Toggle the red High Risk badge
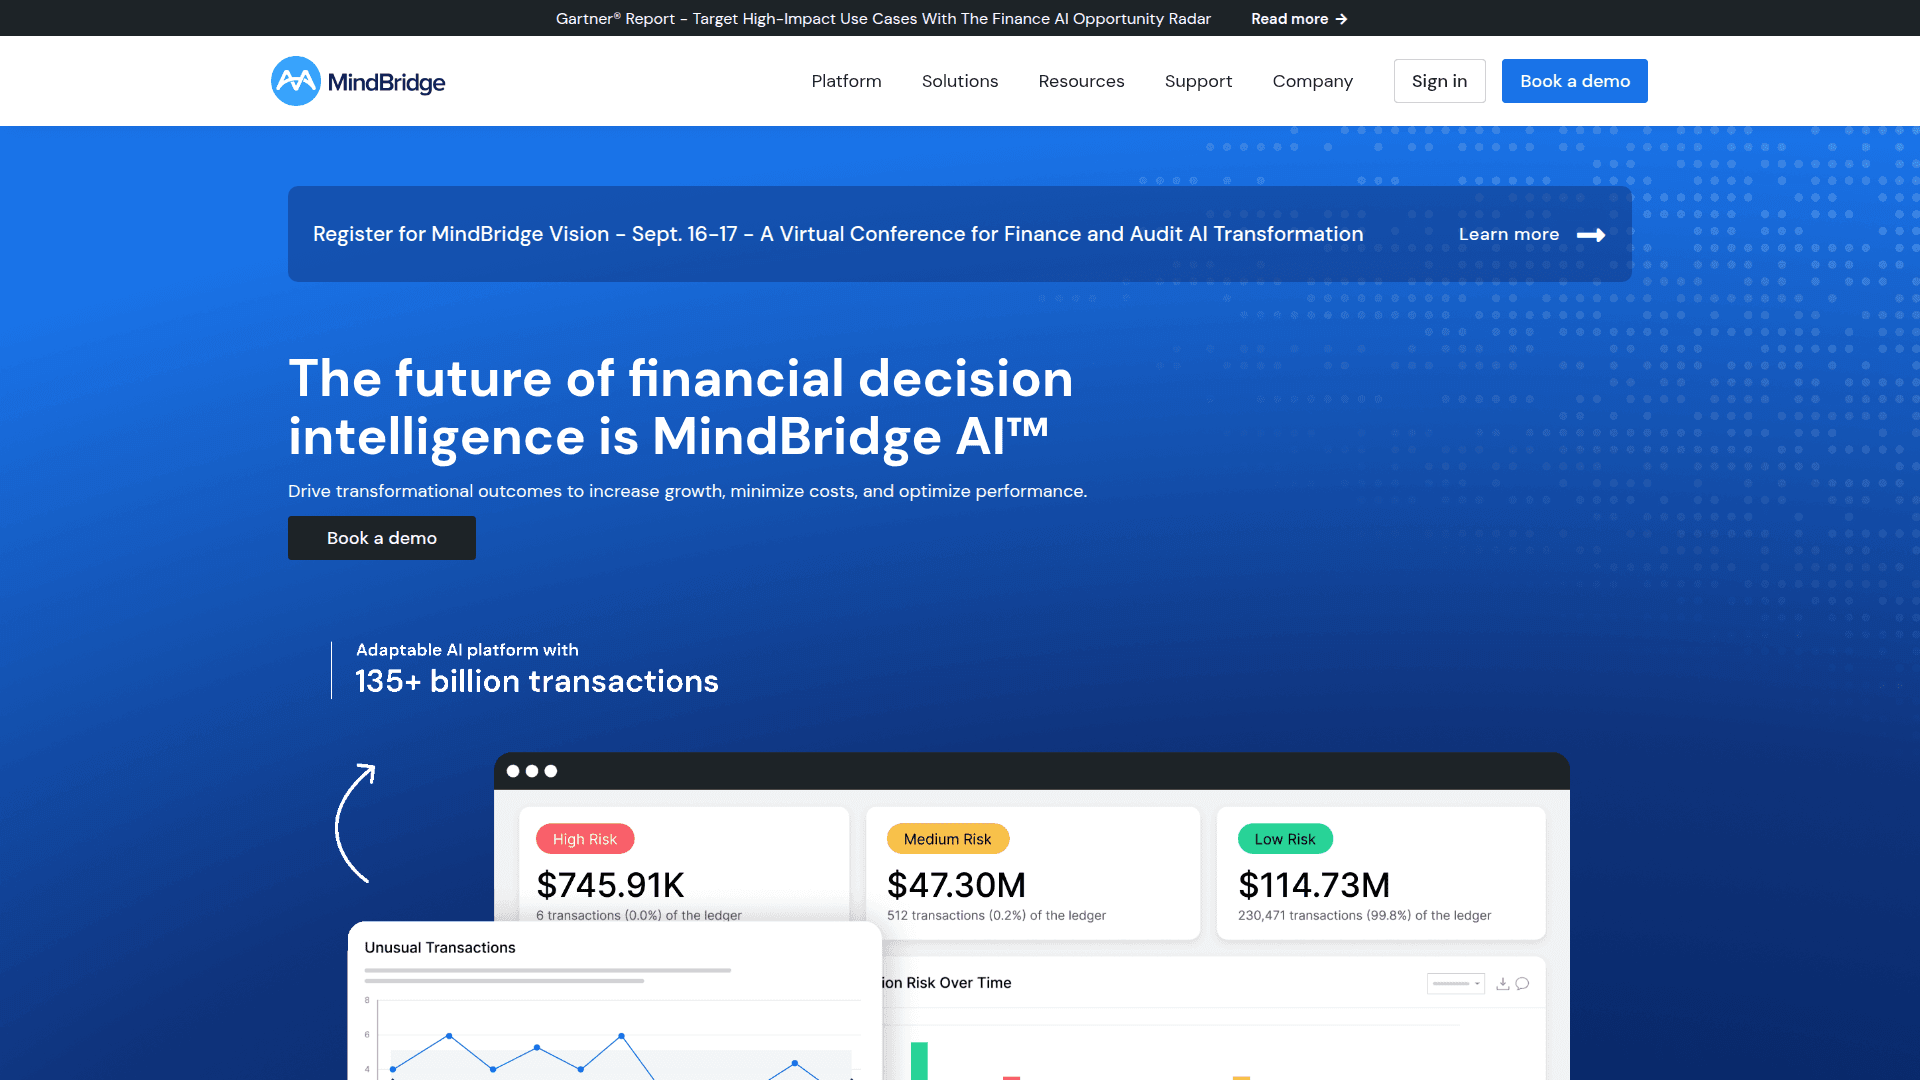The image size is (1920, 1080). 585,839
